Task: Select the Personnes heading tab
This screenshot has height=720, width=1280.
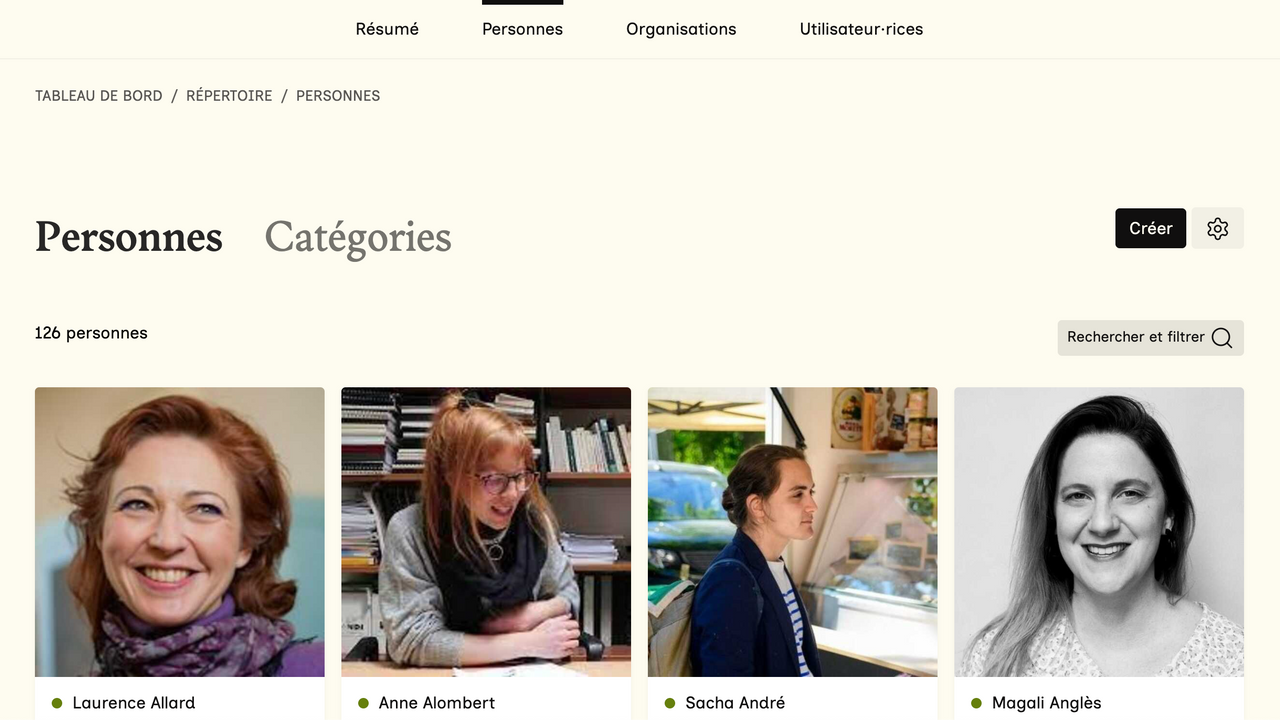Action: pyautogui.click(x=129, y=237)
